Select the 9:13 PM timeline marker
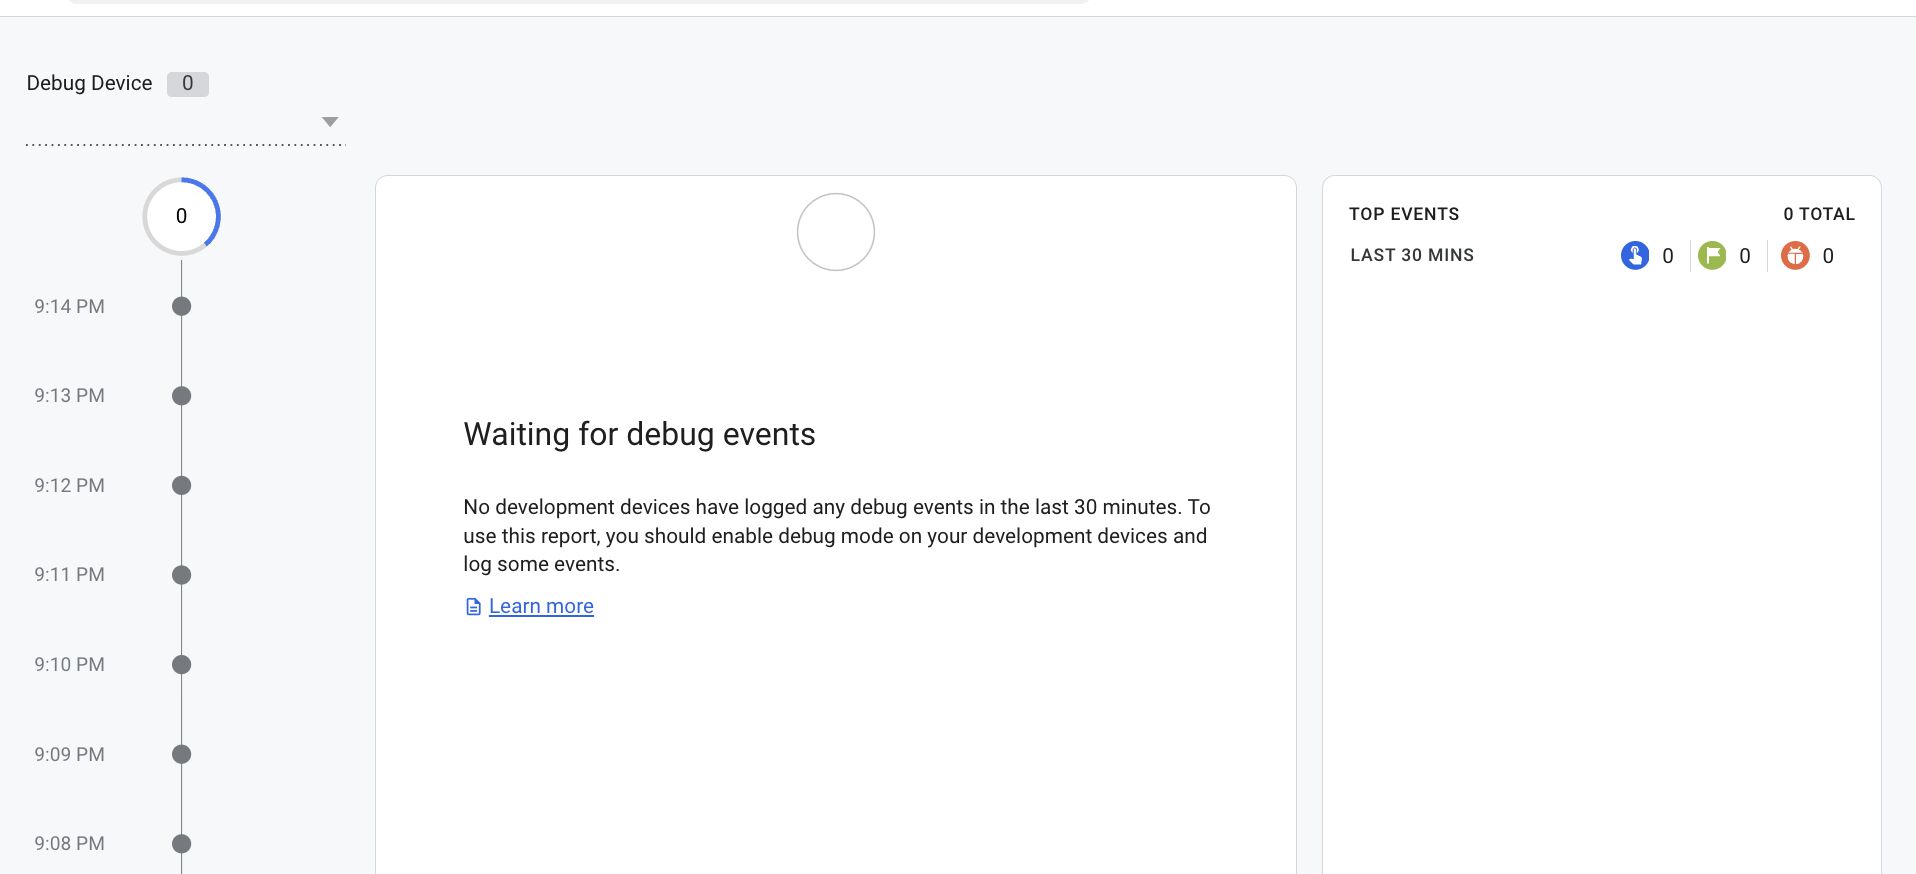 point(181,396)
